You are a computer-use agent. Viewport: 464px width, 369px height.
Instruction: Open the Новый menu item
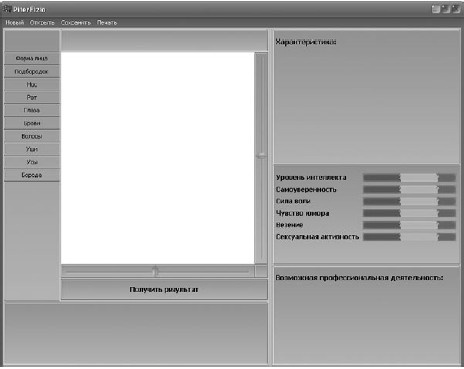pyautogui.click(x=15, y=23)
